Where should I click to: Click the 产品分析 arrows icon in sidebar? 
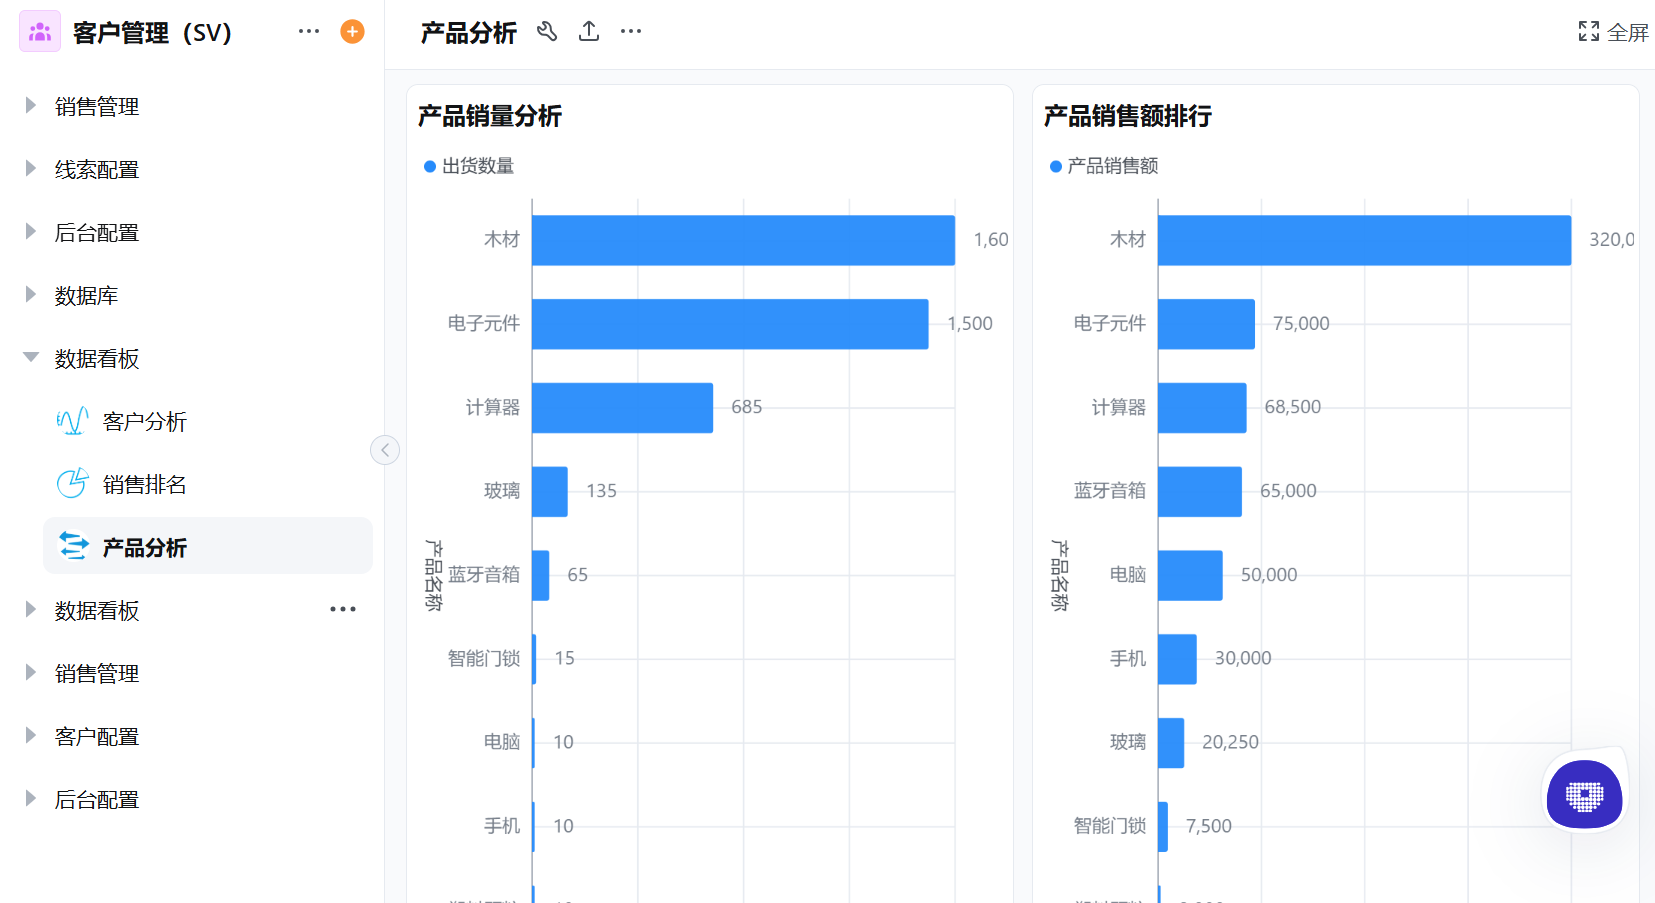pyautogui.click(x=71, y=546)
